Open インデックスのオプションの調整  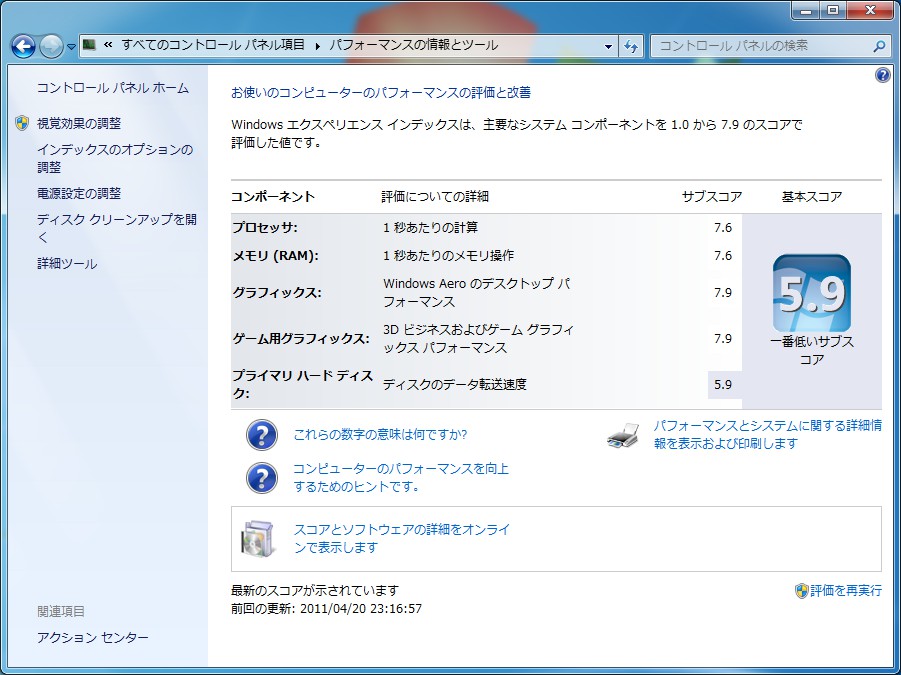point(115,159)
